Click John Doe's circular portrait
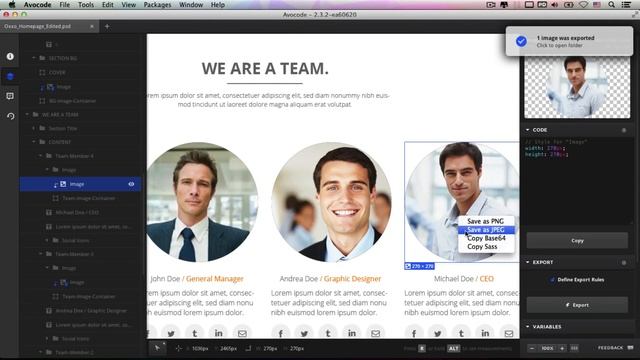640x360 pixels. pyautogui.click(x=202, y=202)
